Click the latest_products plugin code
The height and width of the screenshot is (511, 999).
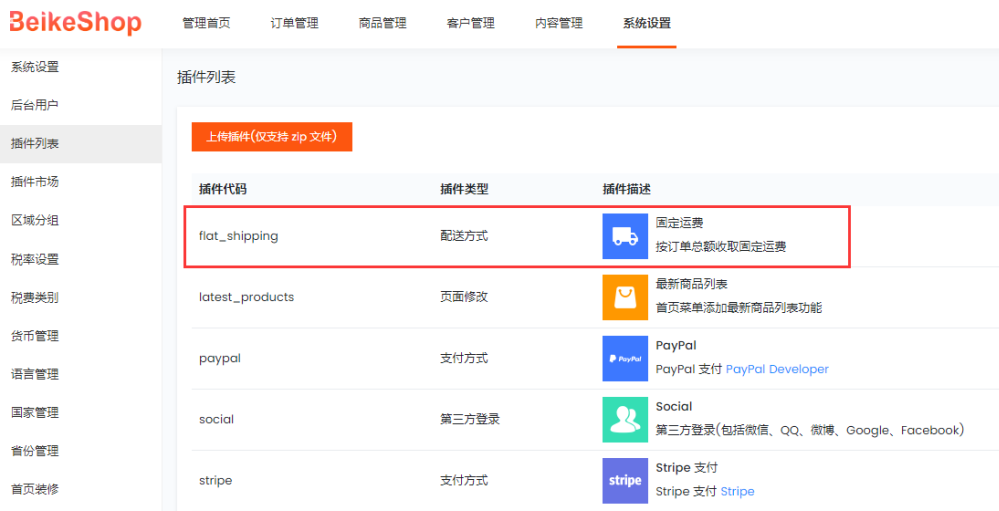pyautogui.click(x=247, y=297)
